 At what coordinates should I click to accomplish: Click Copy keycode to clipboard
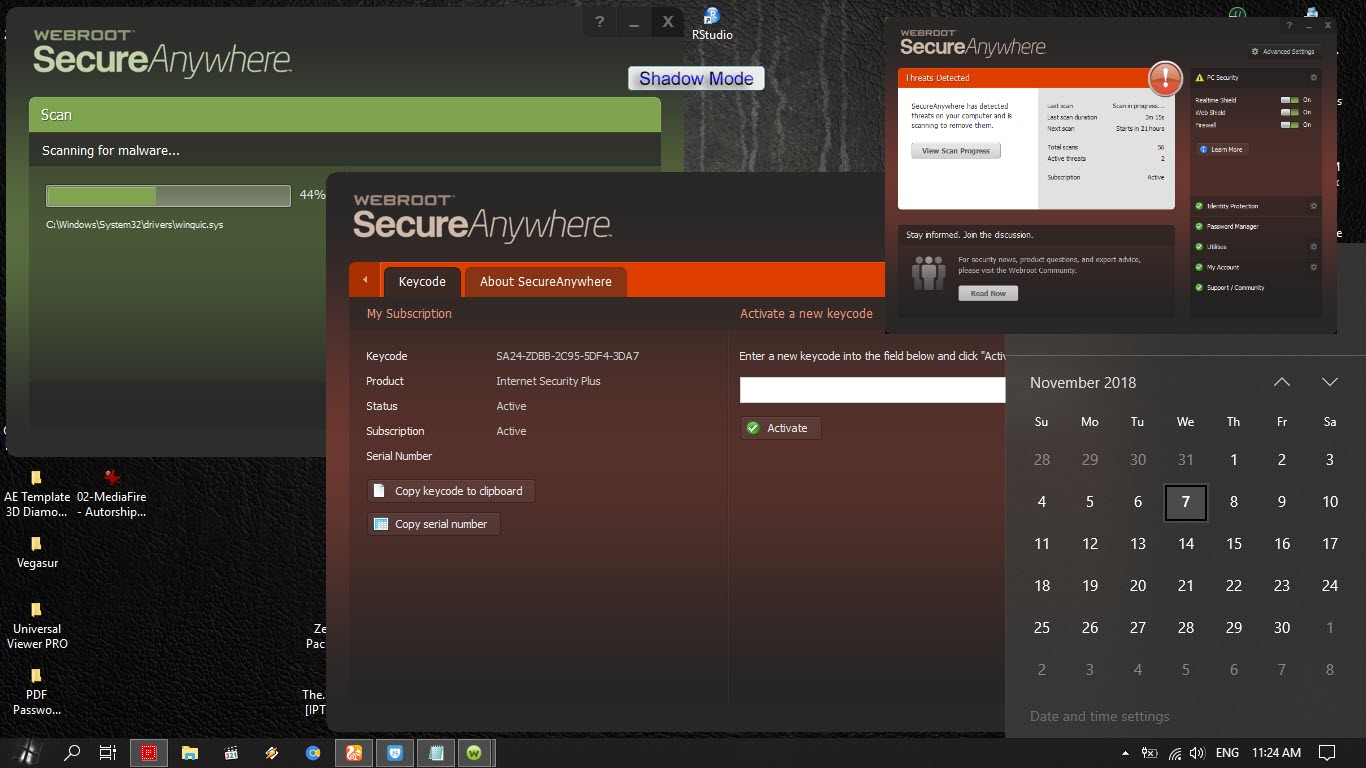tap(451, 491)
